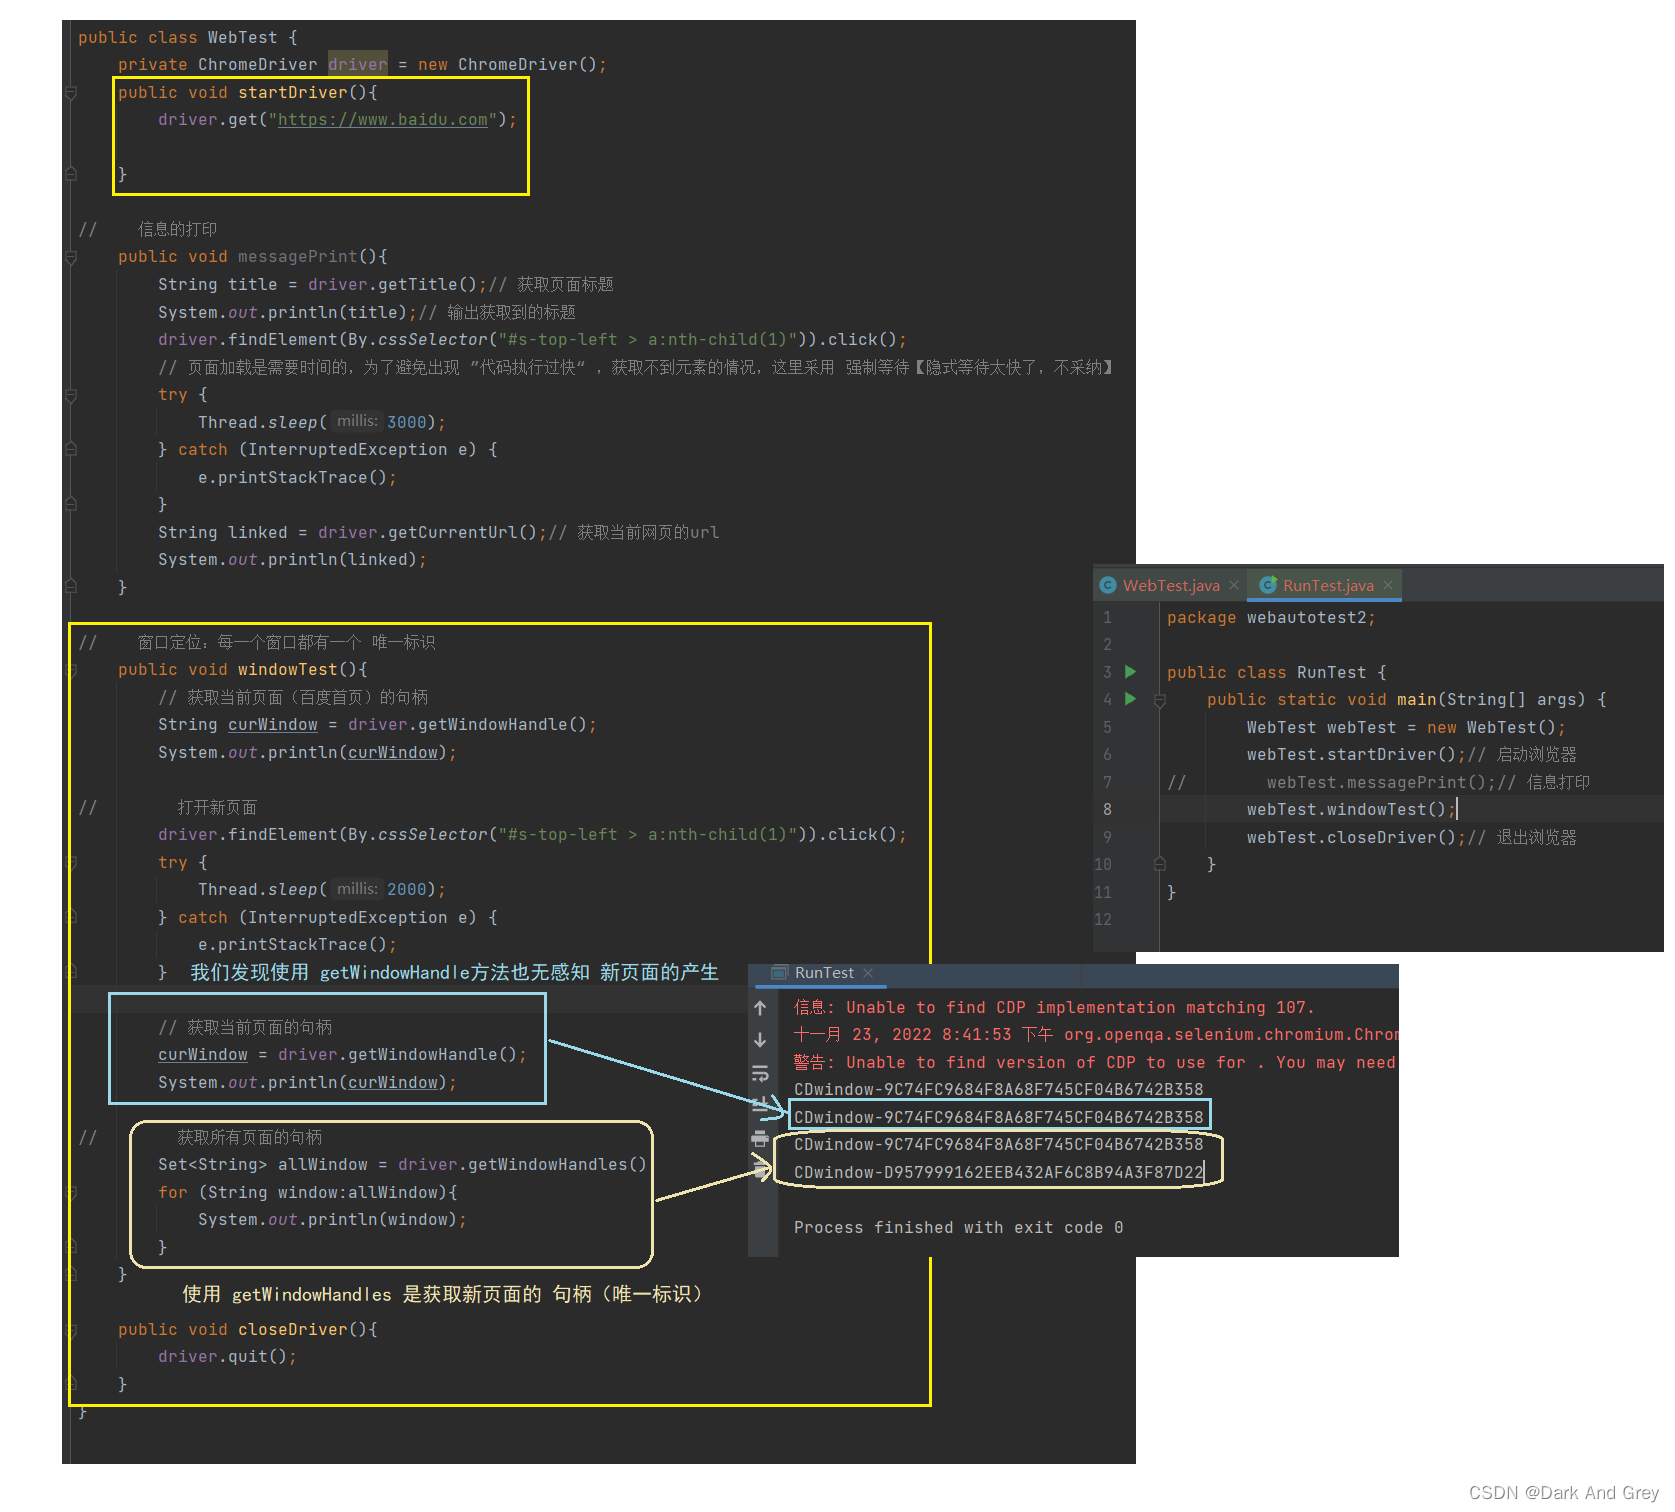The image size is (1675, 1512).
Task: Click the WebTest.java tab class icon
Action: coord(1108,585)
